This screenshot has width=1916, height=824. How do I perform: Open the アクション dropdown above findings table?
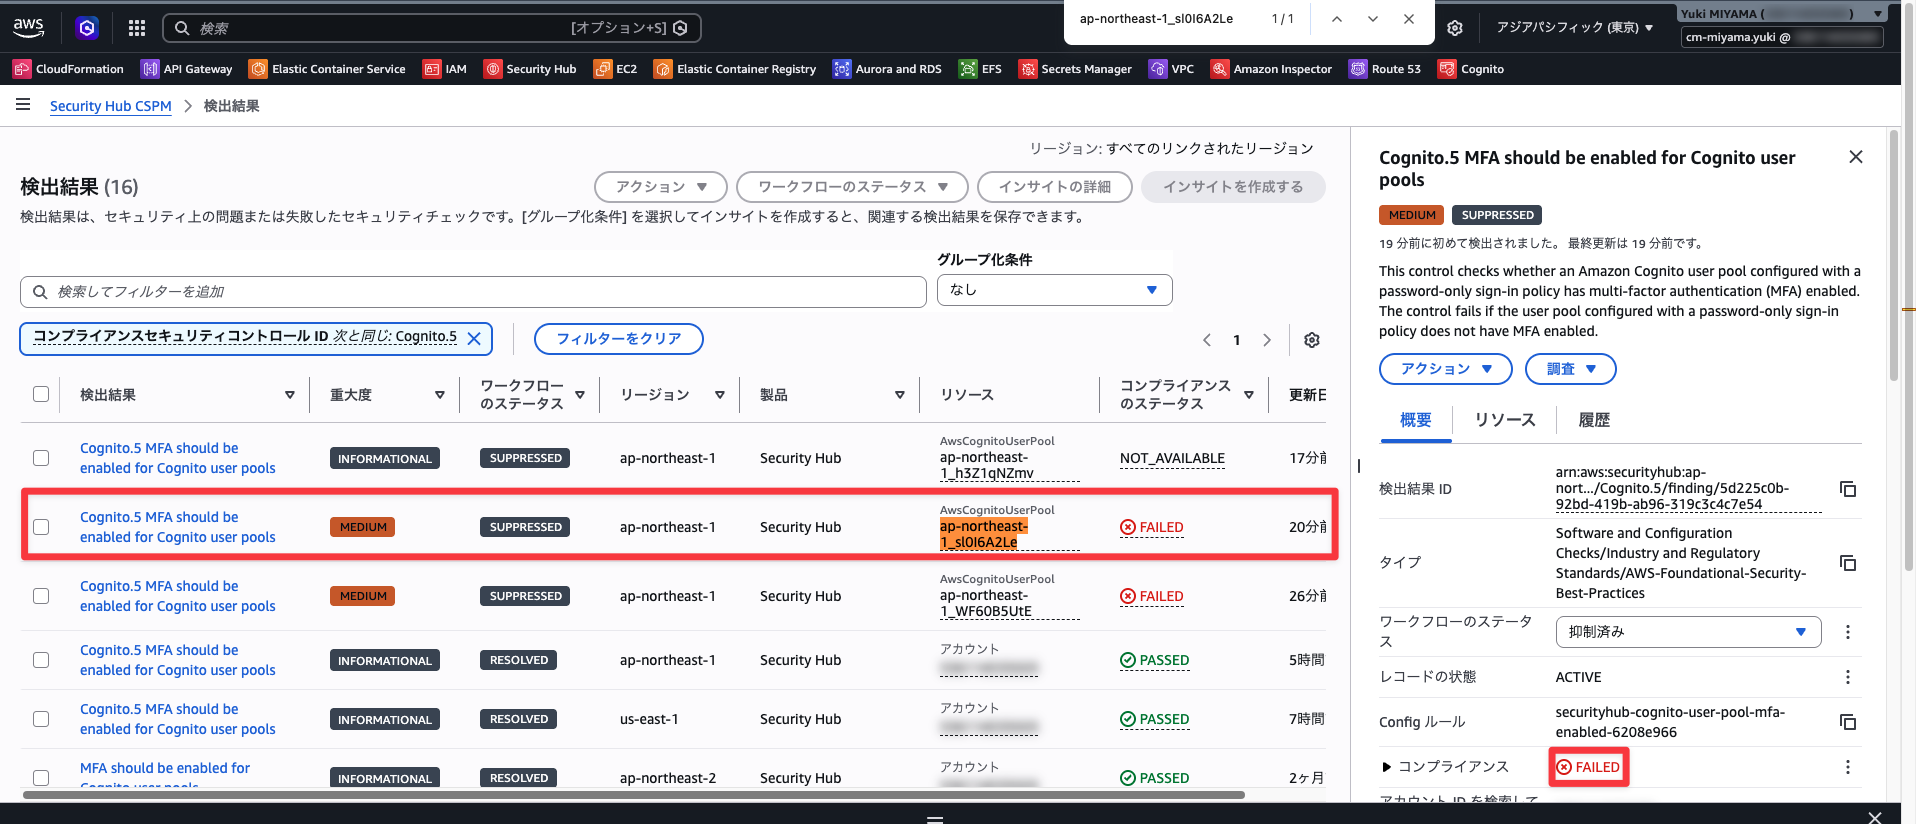point(661,187)
